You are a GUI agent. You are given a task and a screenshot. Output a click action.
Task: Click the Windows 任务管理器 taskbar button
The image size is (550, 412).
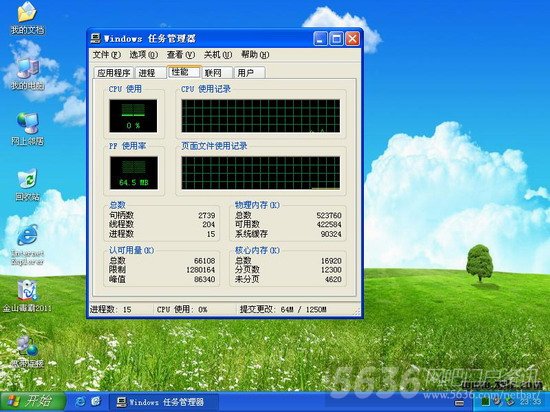tap(164, 402)
